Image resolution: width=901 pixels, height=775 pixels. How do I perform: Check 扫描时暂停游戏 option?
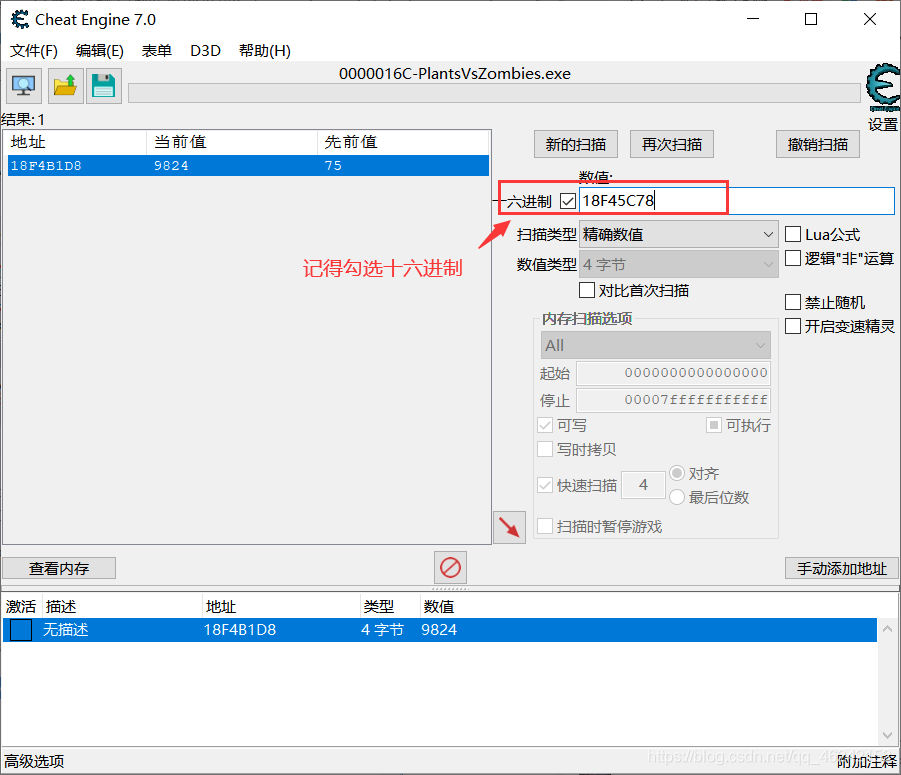(545, 526)
